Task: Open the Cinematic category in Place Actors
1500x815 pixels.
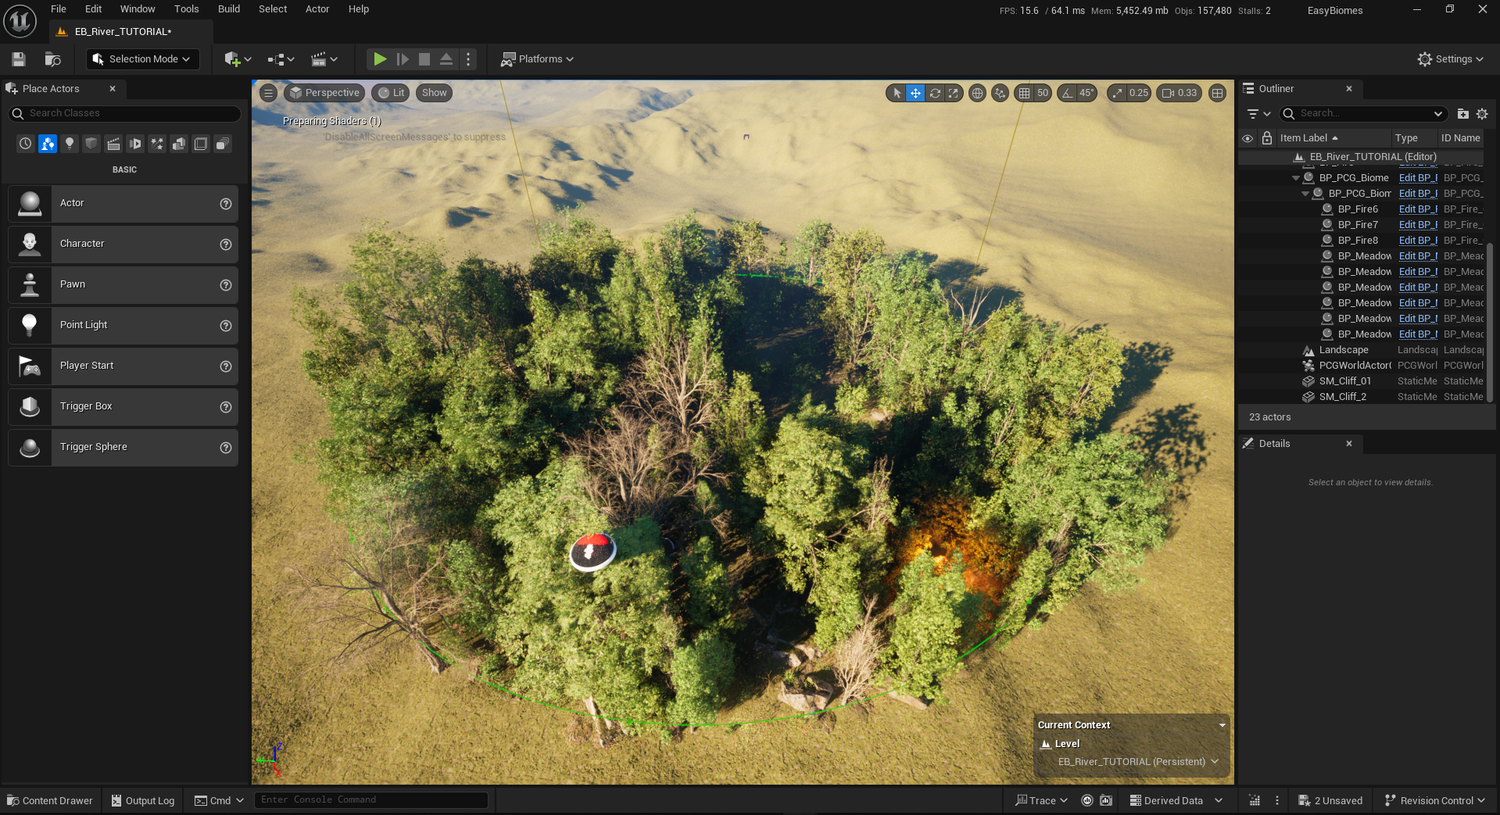Action: [x=113, y=143]
